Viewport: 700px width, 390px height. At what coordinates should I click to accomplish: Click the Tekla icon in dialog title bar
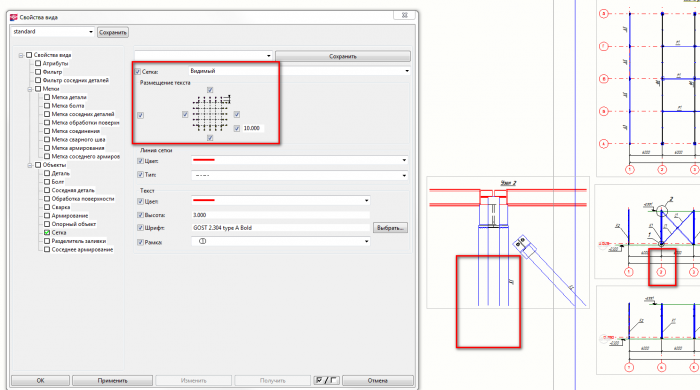click(x=14, y=17)
